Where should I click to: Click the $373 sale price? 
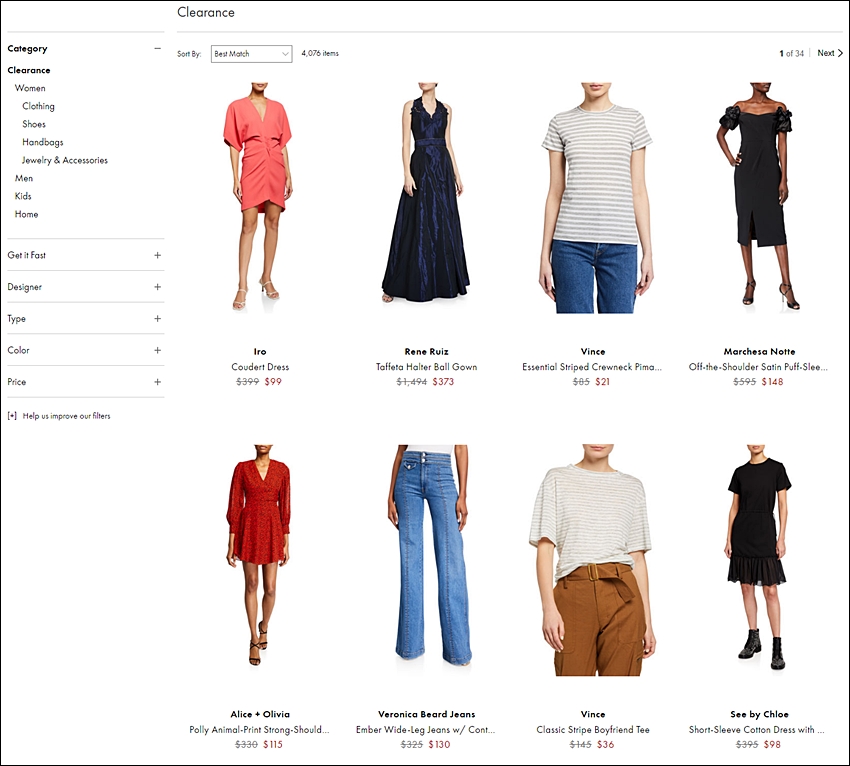pos(443,382)
